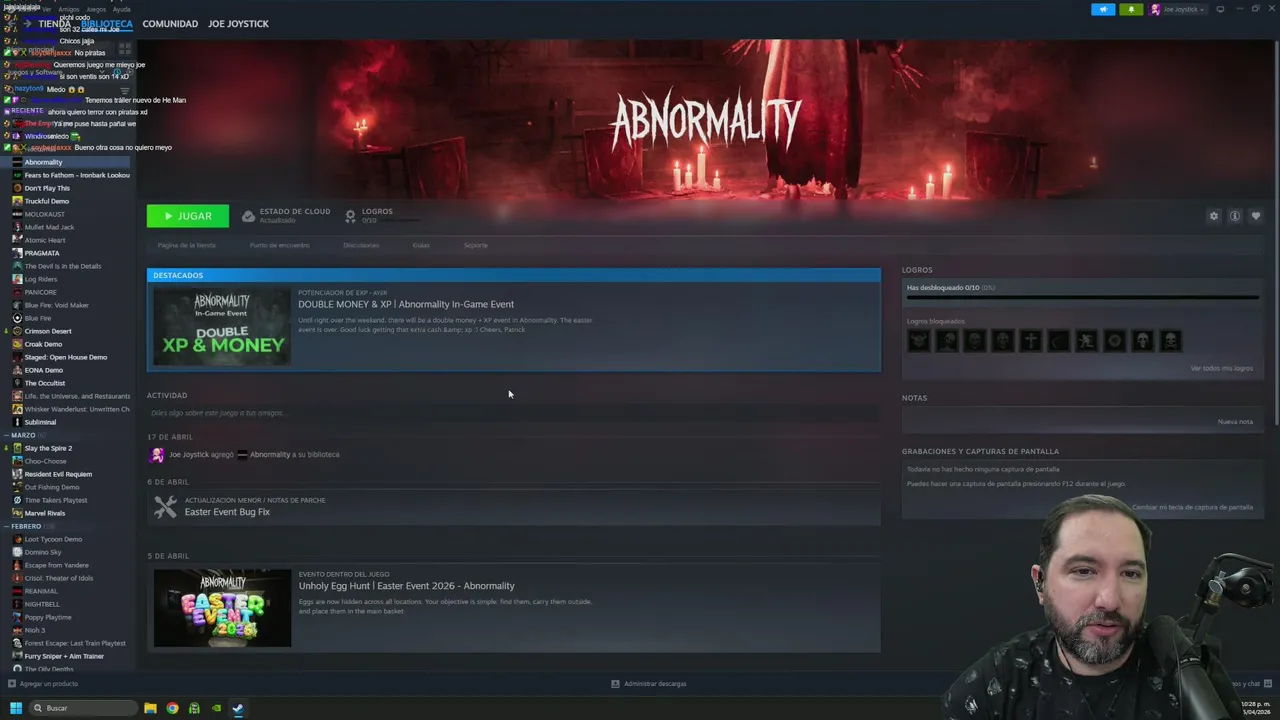
Task: Open Unholy Egg Hunt Easter Event title
Action: point(406,586)
